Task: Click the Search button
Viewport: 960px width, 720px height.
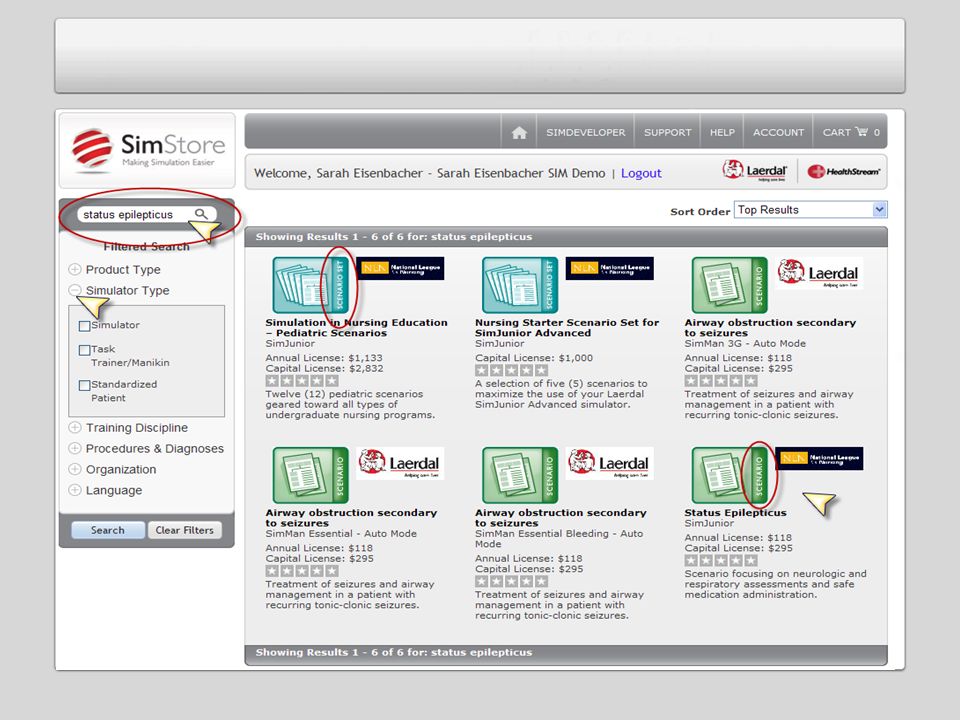Action: click(x=108, y=530)
